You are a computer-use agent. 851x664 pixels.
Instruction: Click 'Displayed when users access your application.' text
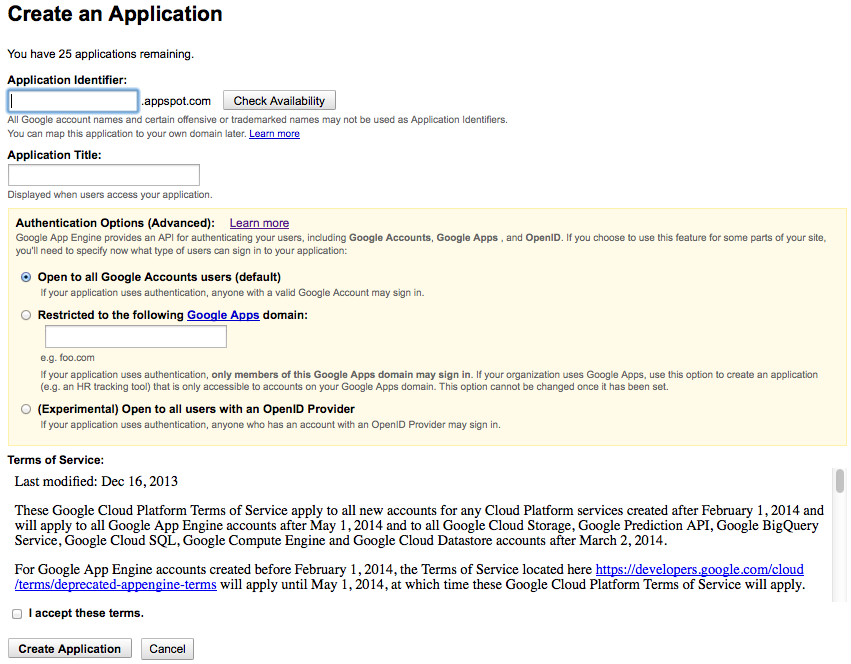pyautogui.click(x=110, y=194)
